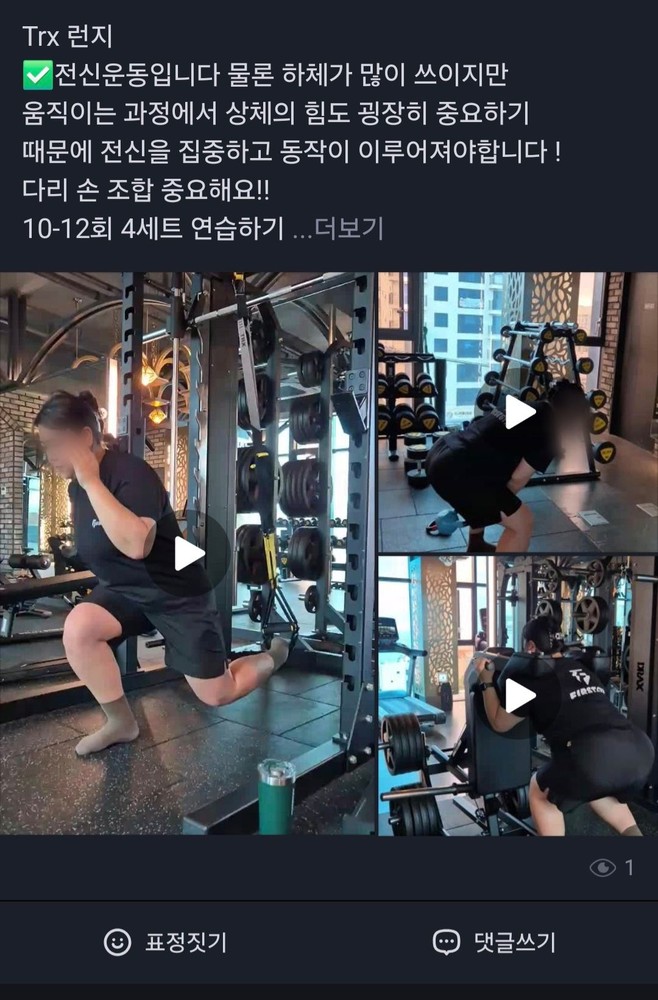The width and height of the screenshot is (658, 1000).
Task: Open the thumbnail with TRX-labeled machine
Action: (518, 695)
